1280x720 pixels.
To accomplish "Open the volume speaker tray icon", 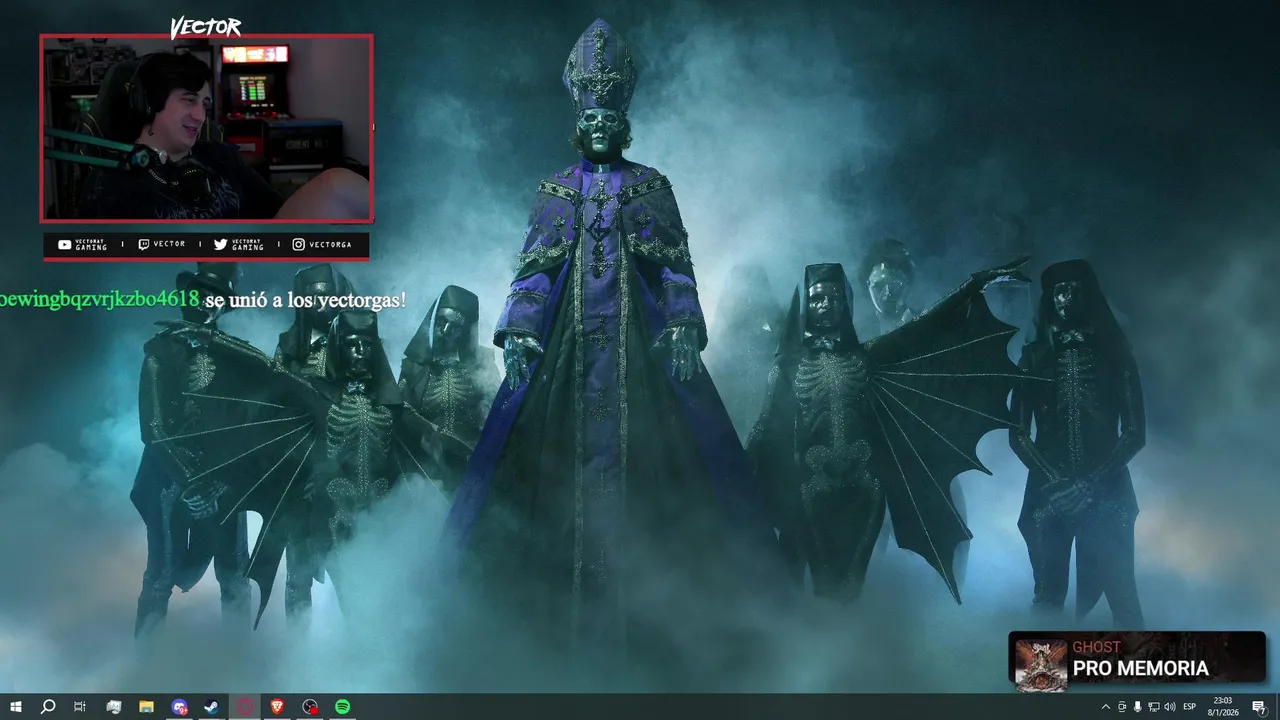I will tap(1169, 707).
